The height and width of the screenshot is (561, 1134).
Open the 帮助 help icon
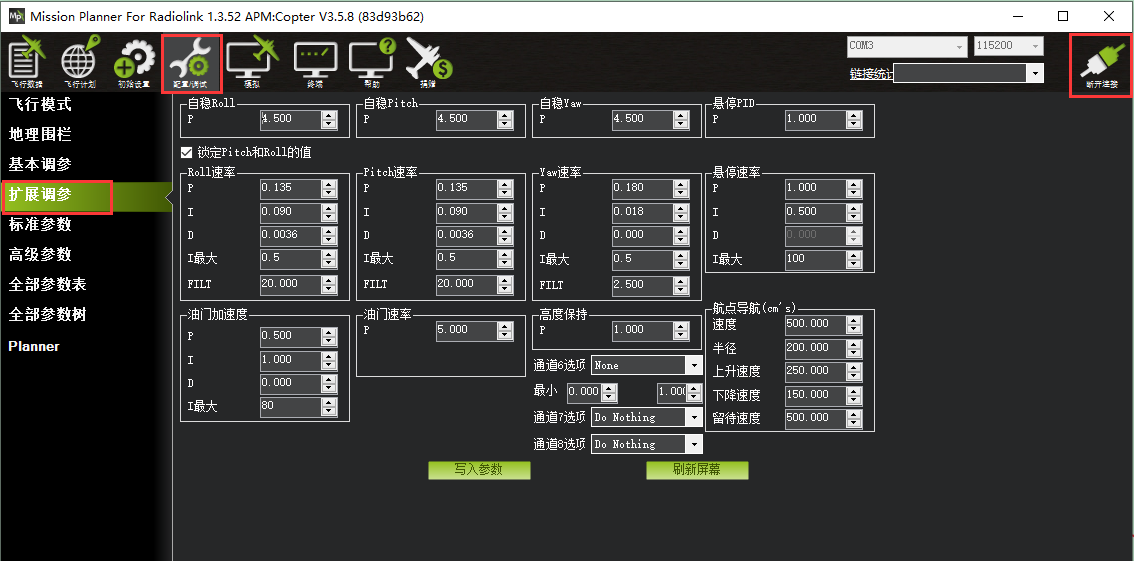372,64
